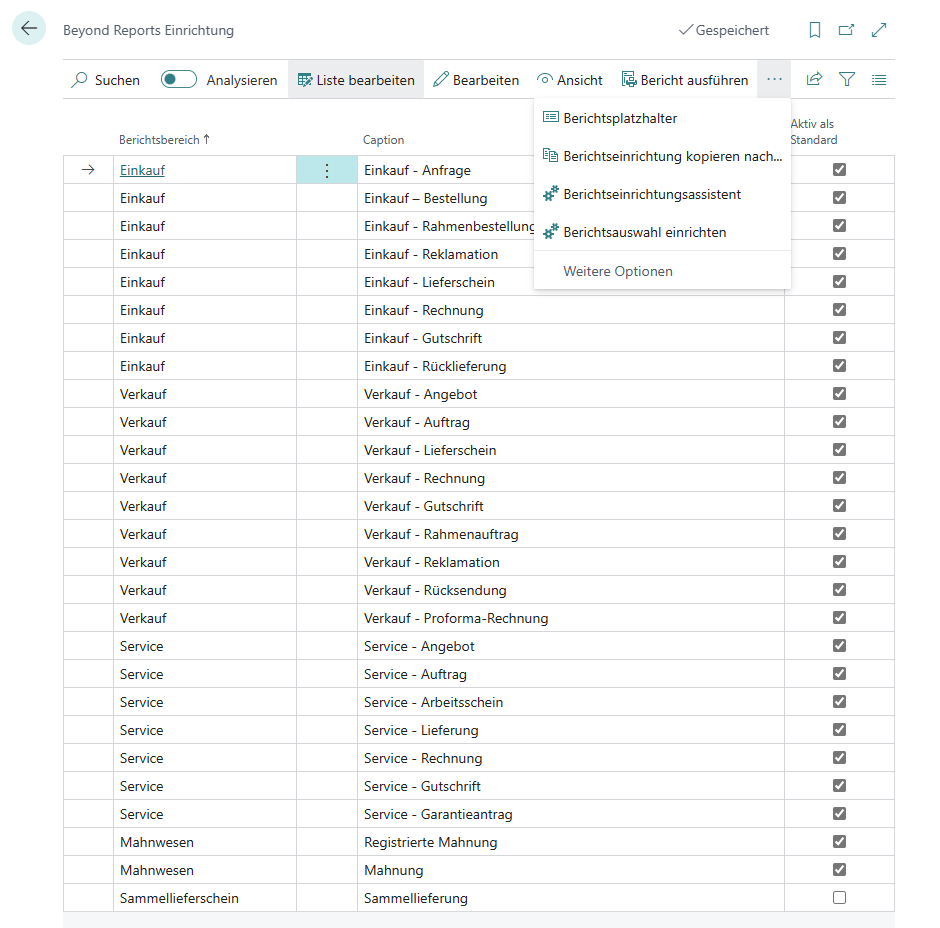The width and height of the screenshot is (940, 928).
Task: Check Aktiv als Standard for Sammellieferung
Action: 838,898
